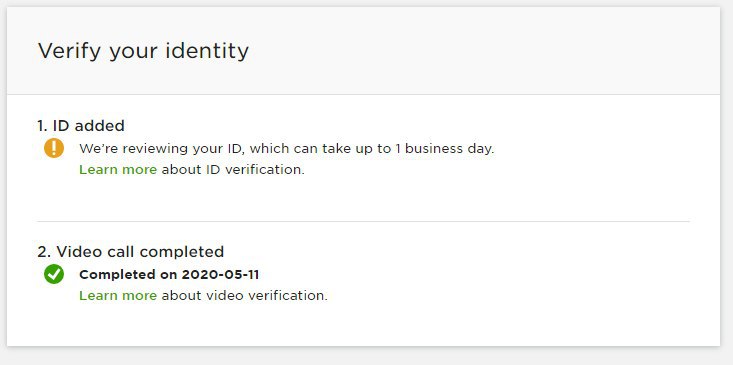
Task: Click the about ID verification text
Action: tap(233, 169)
